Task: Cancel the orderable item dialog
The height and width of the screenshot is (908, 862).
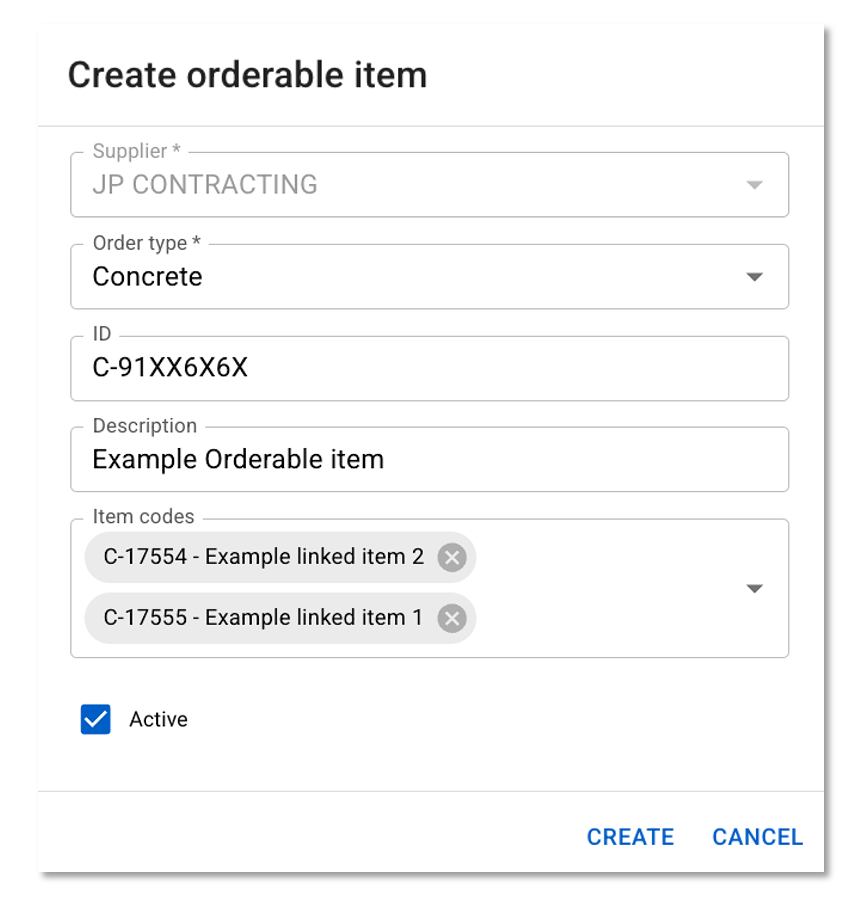Action: pyautogui.click(x=757, y=837)
